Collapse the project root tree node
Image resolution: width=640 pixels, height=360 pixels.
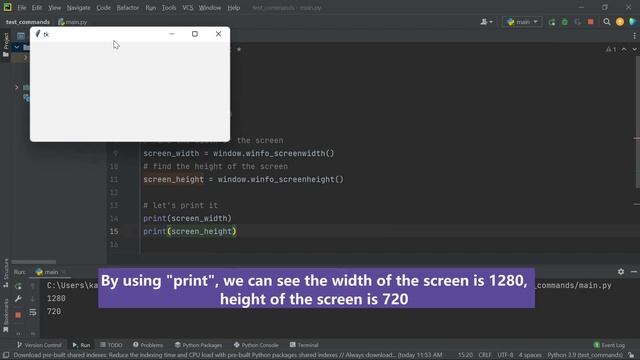[17, 47]
